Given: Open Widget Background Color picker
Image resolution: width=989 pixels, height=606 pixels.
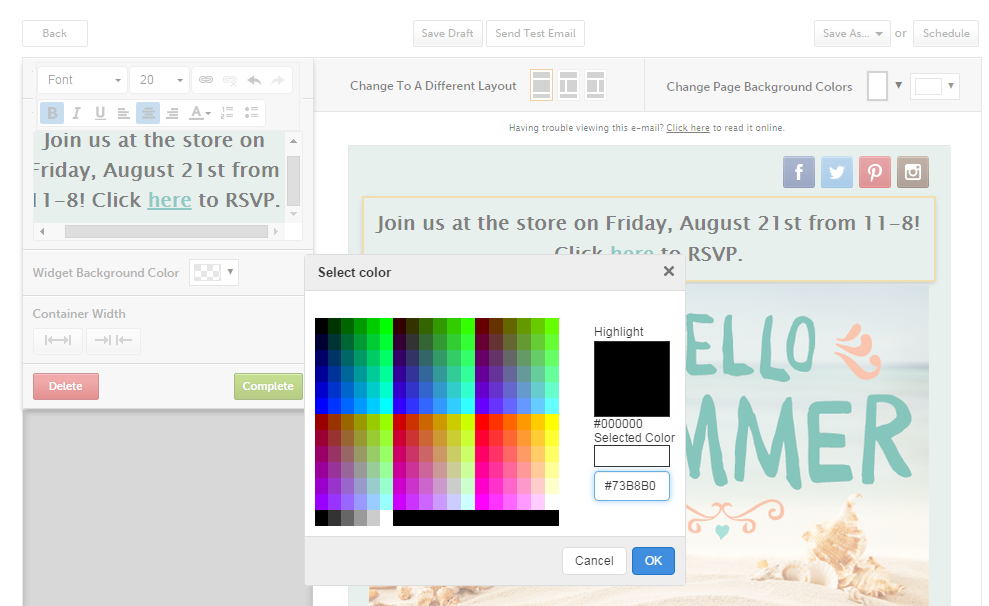Looking at the screenshot, I should tap(214, 272).
